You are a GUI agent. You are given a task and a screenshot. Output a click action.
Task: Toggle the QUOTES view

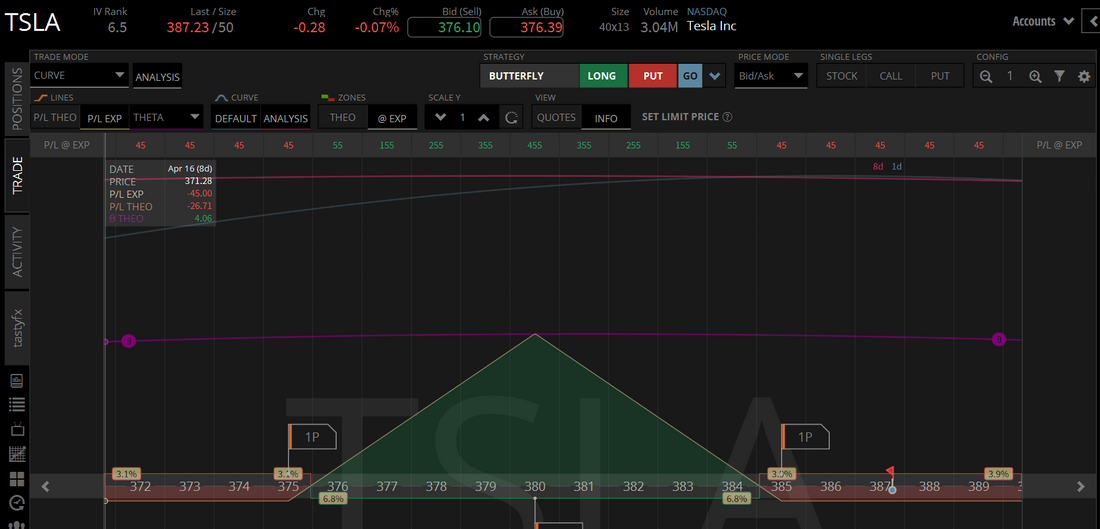(556, 118)
